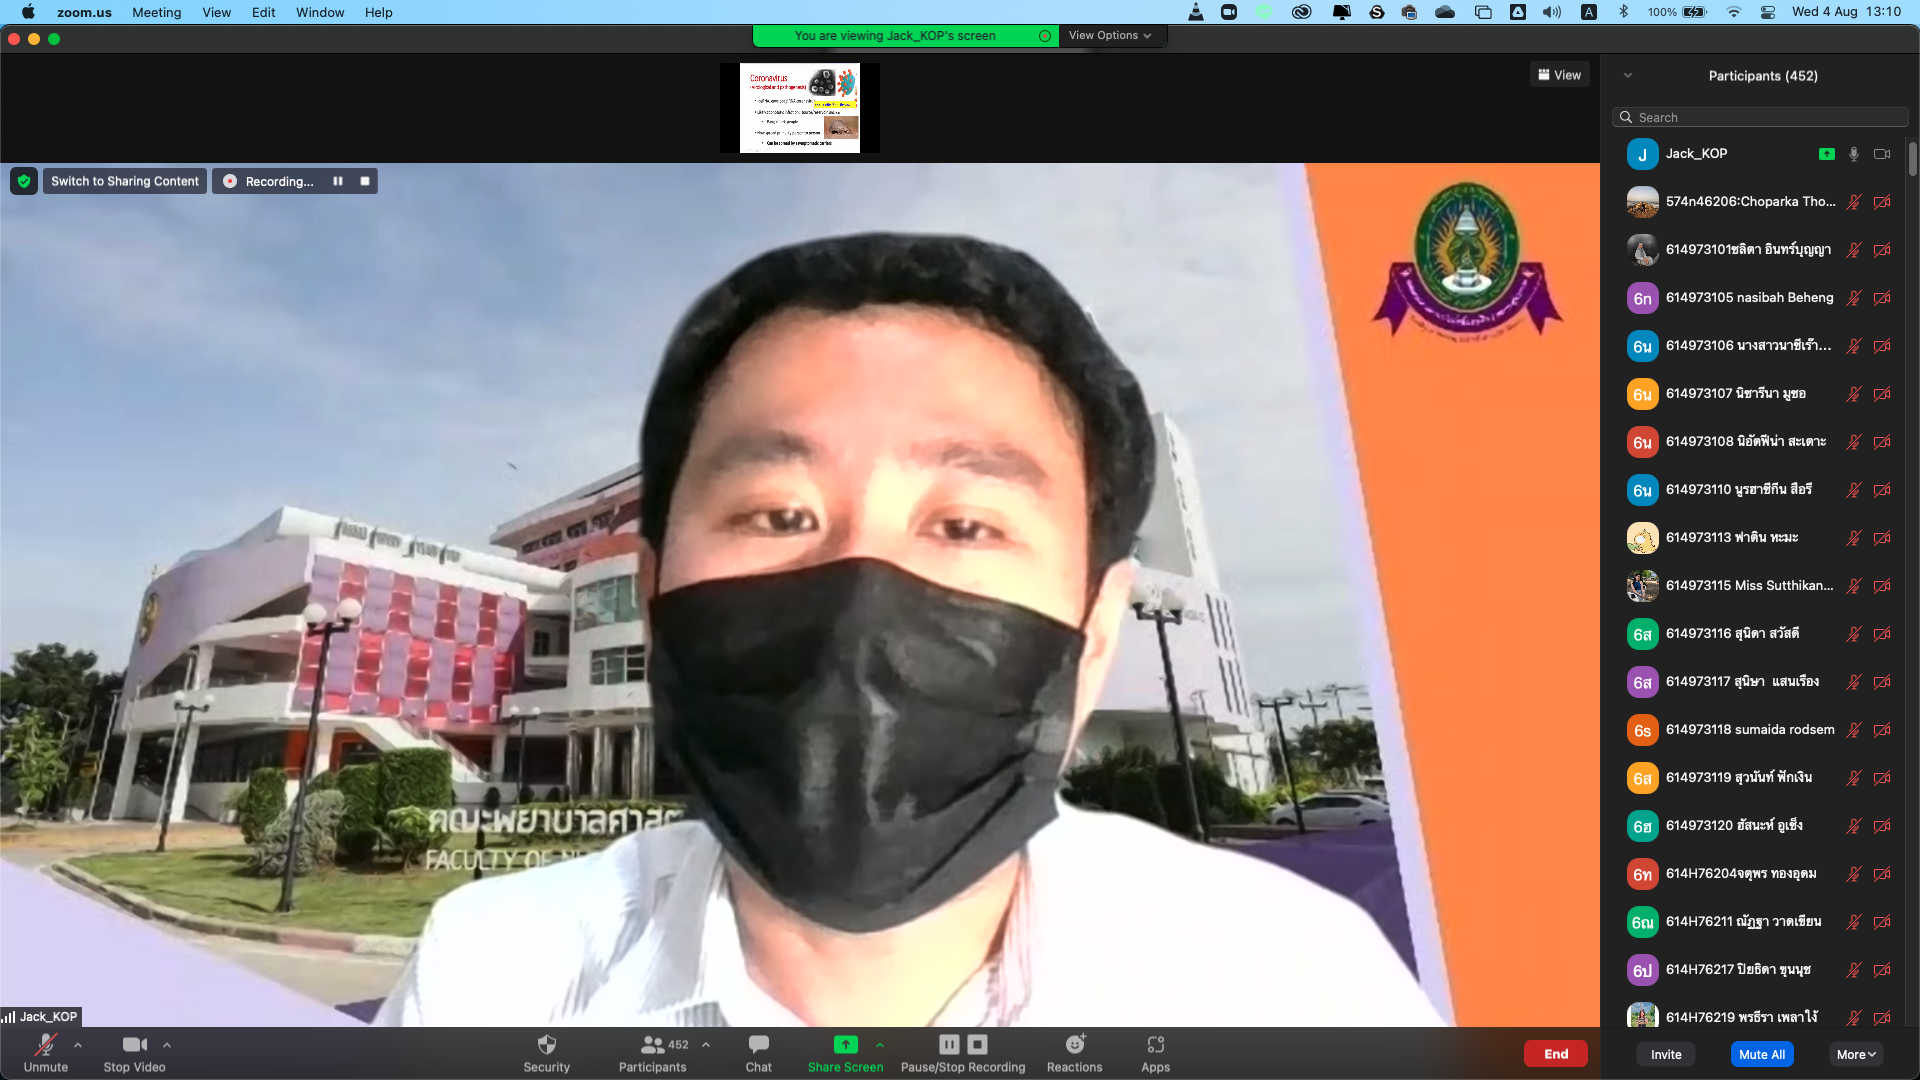
Task: Click the Mute All button
Action: coord(1761,1054)
